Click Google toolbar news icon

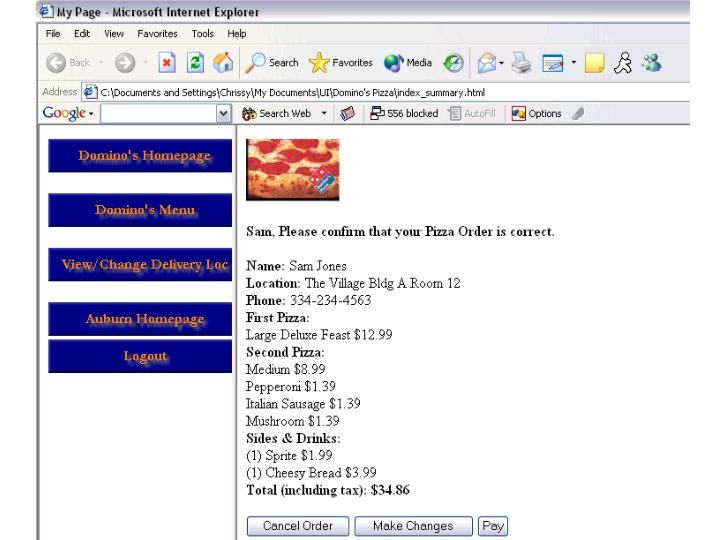(x=348, y=113)
